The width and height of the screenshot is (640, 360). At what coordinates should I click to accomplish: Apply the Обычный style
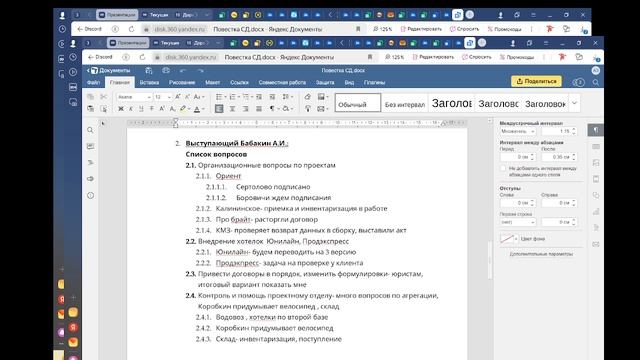pos(358,103)
